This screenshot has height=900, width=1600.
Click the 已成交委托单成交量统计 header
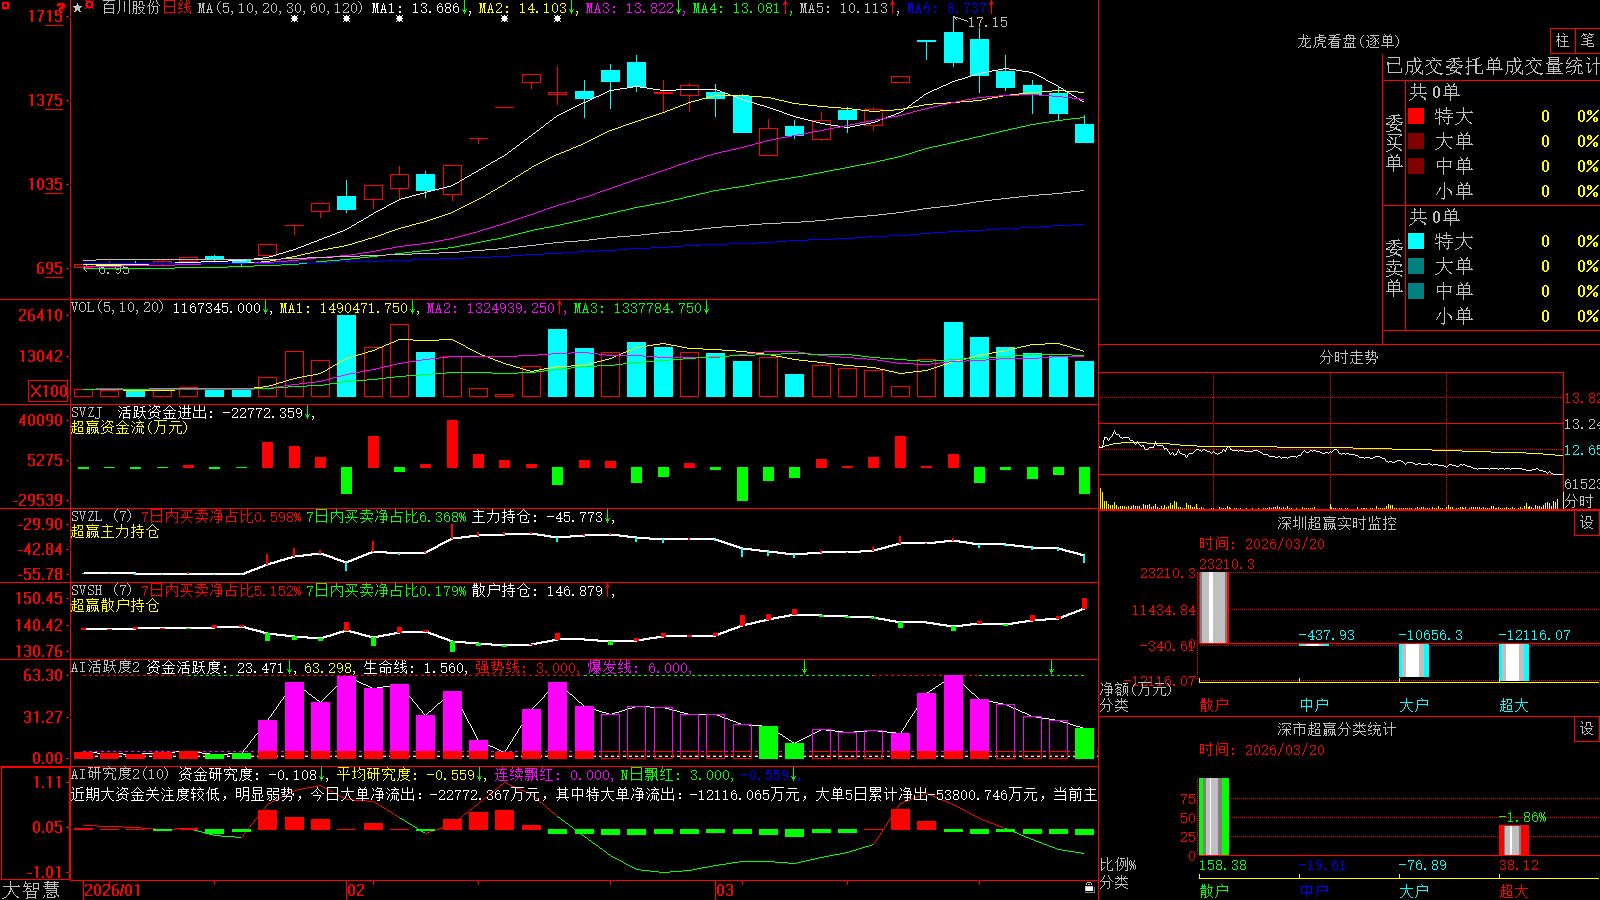(x=1492, y=67)
